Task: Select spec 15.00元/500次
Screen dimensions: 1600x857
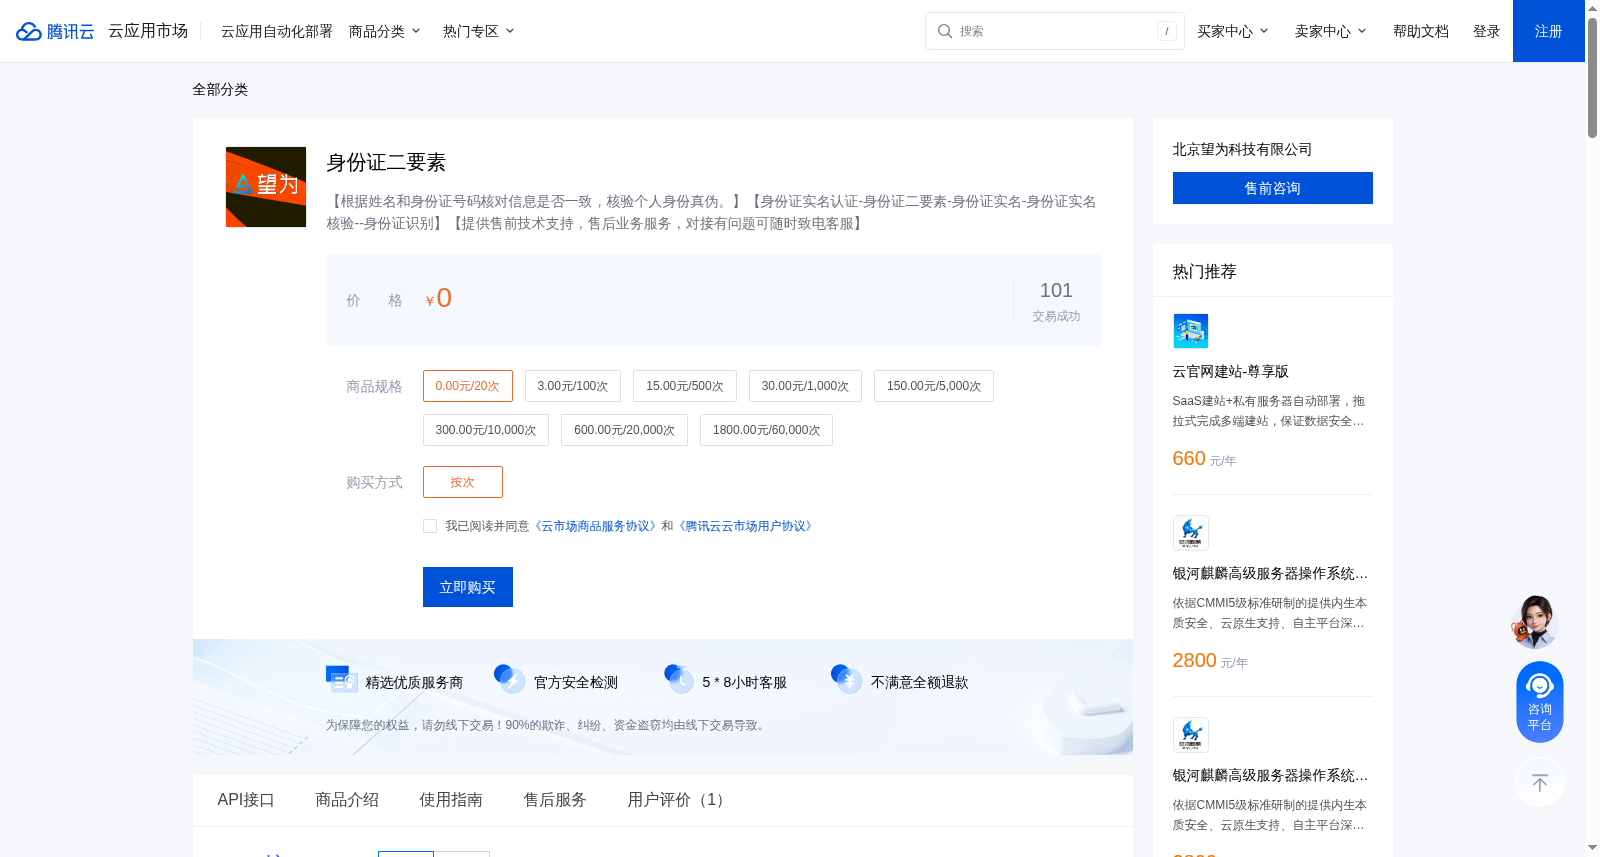Action: pos(685,386)
